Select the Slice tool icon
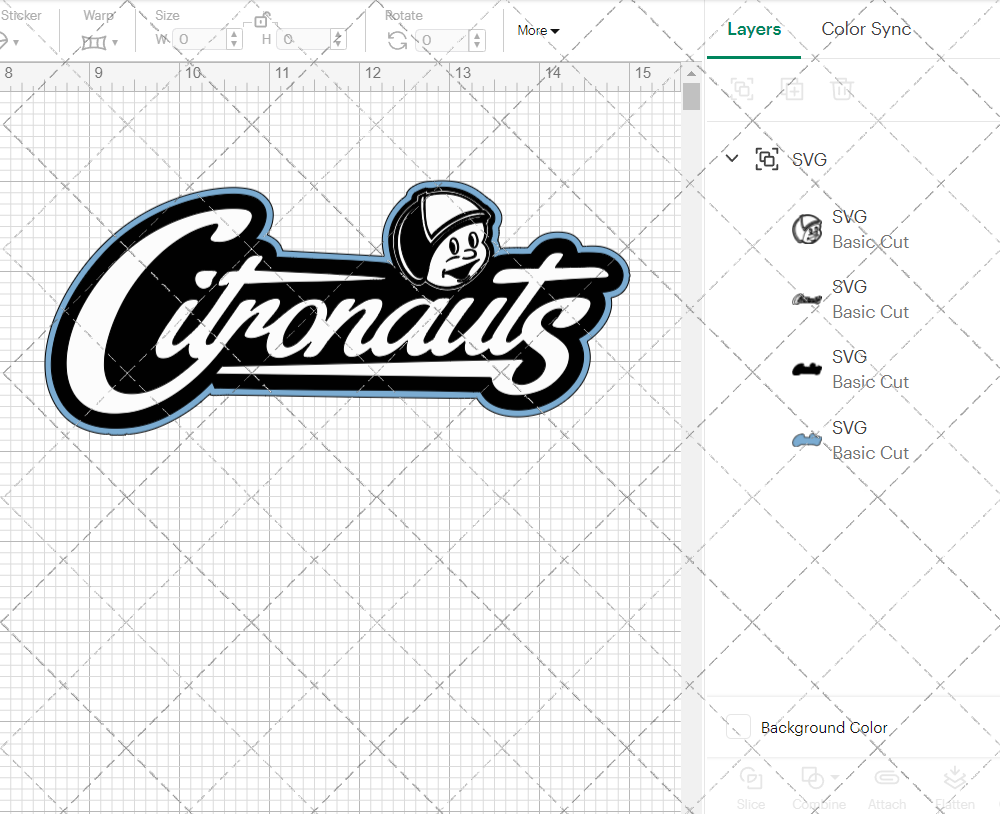This screenshot has width=1000, height=814. click(x=751, y=778)
